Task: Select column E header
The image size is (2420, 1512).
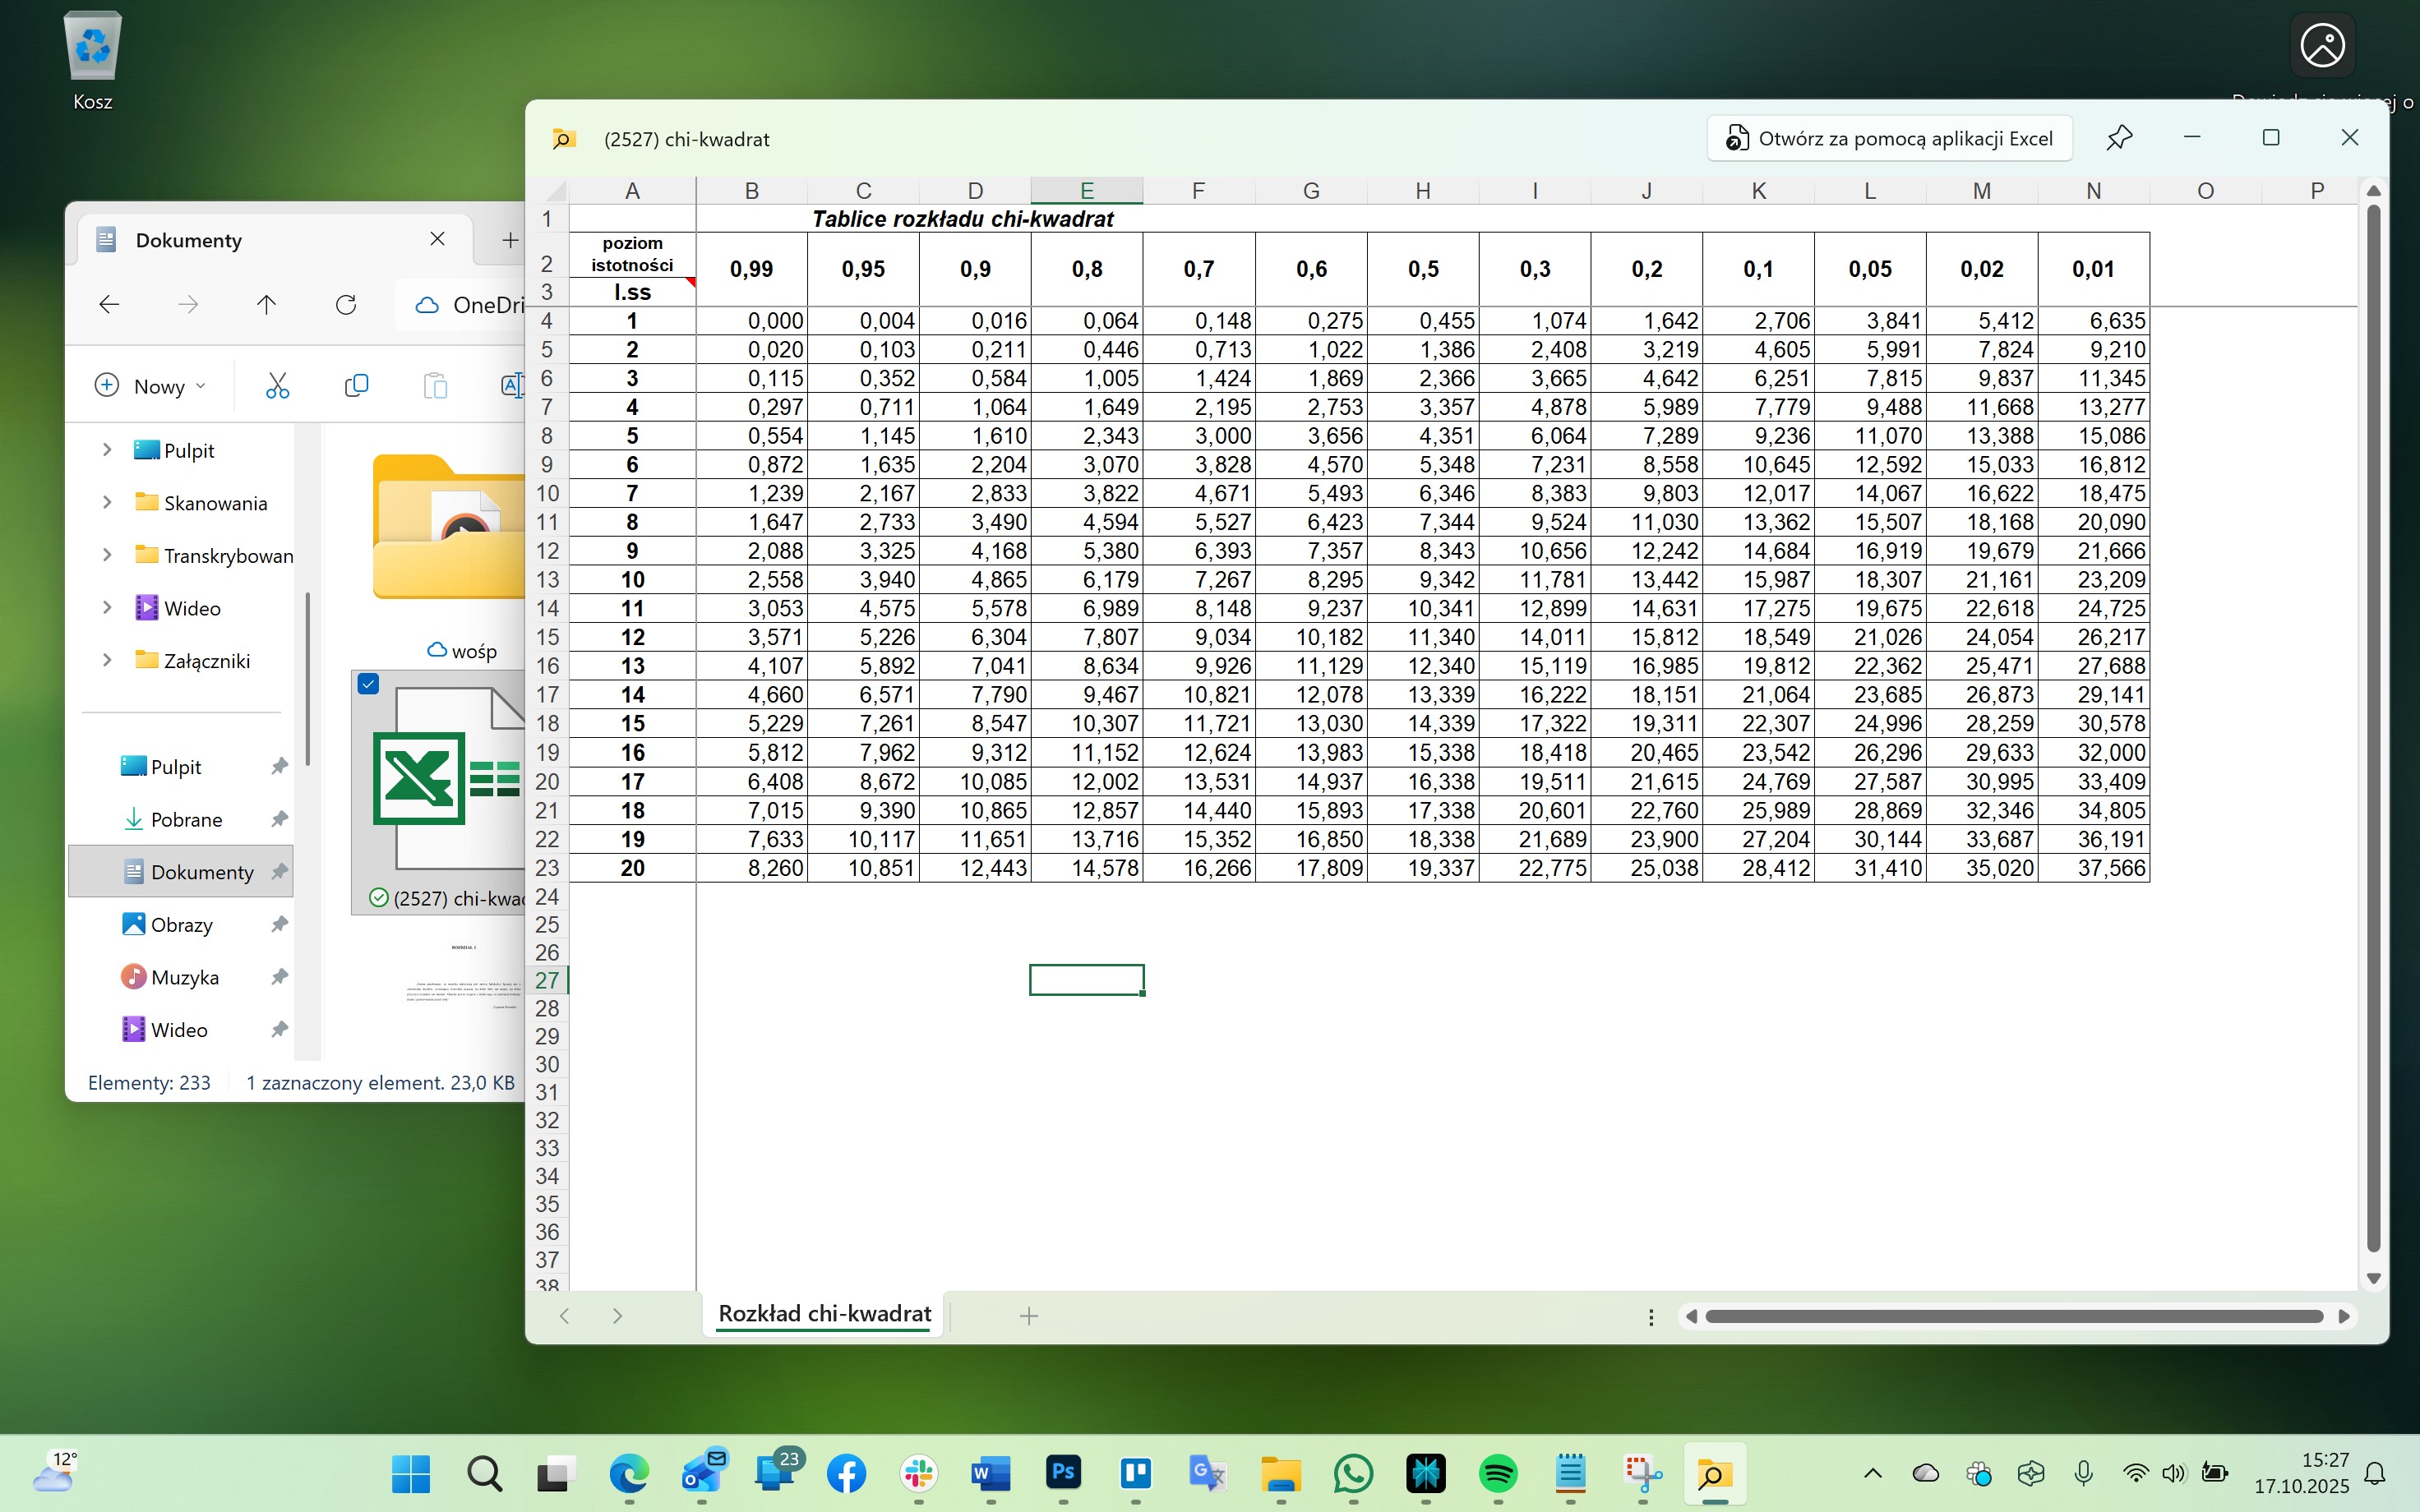Action: [x=1086, y=190]
